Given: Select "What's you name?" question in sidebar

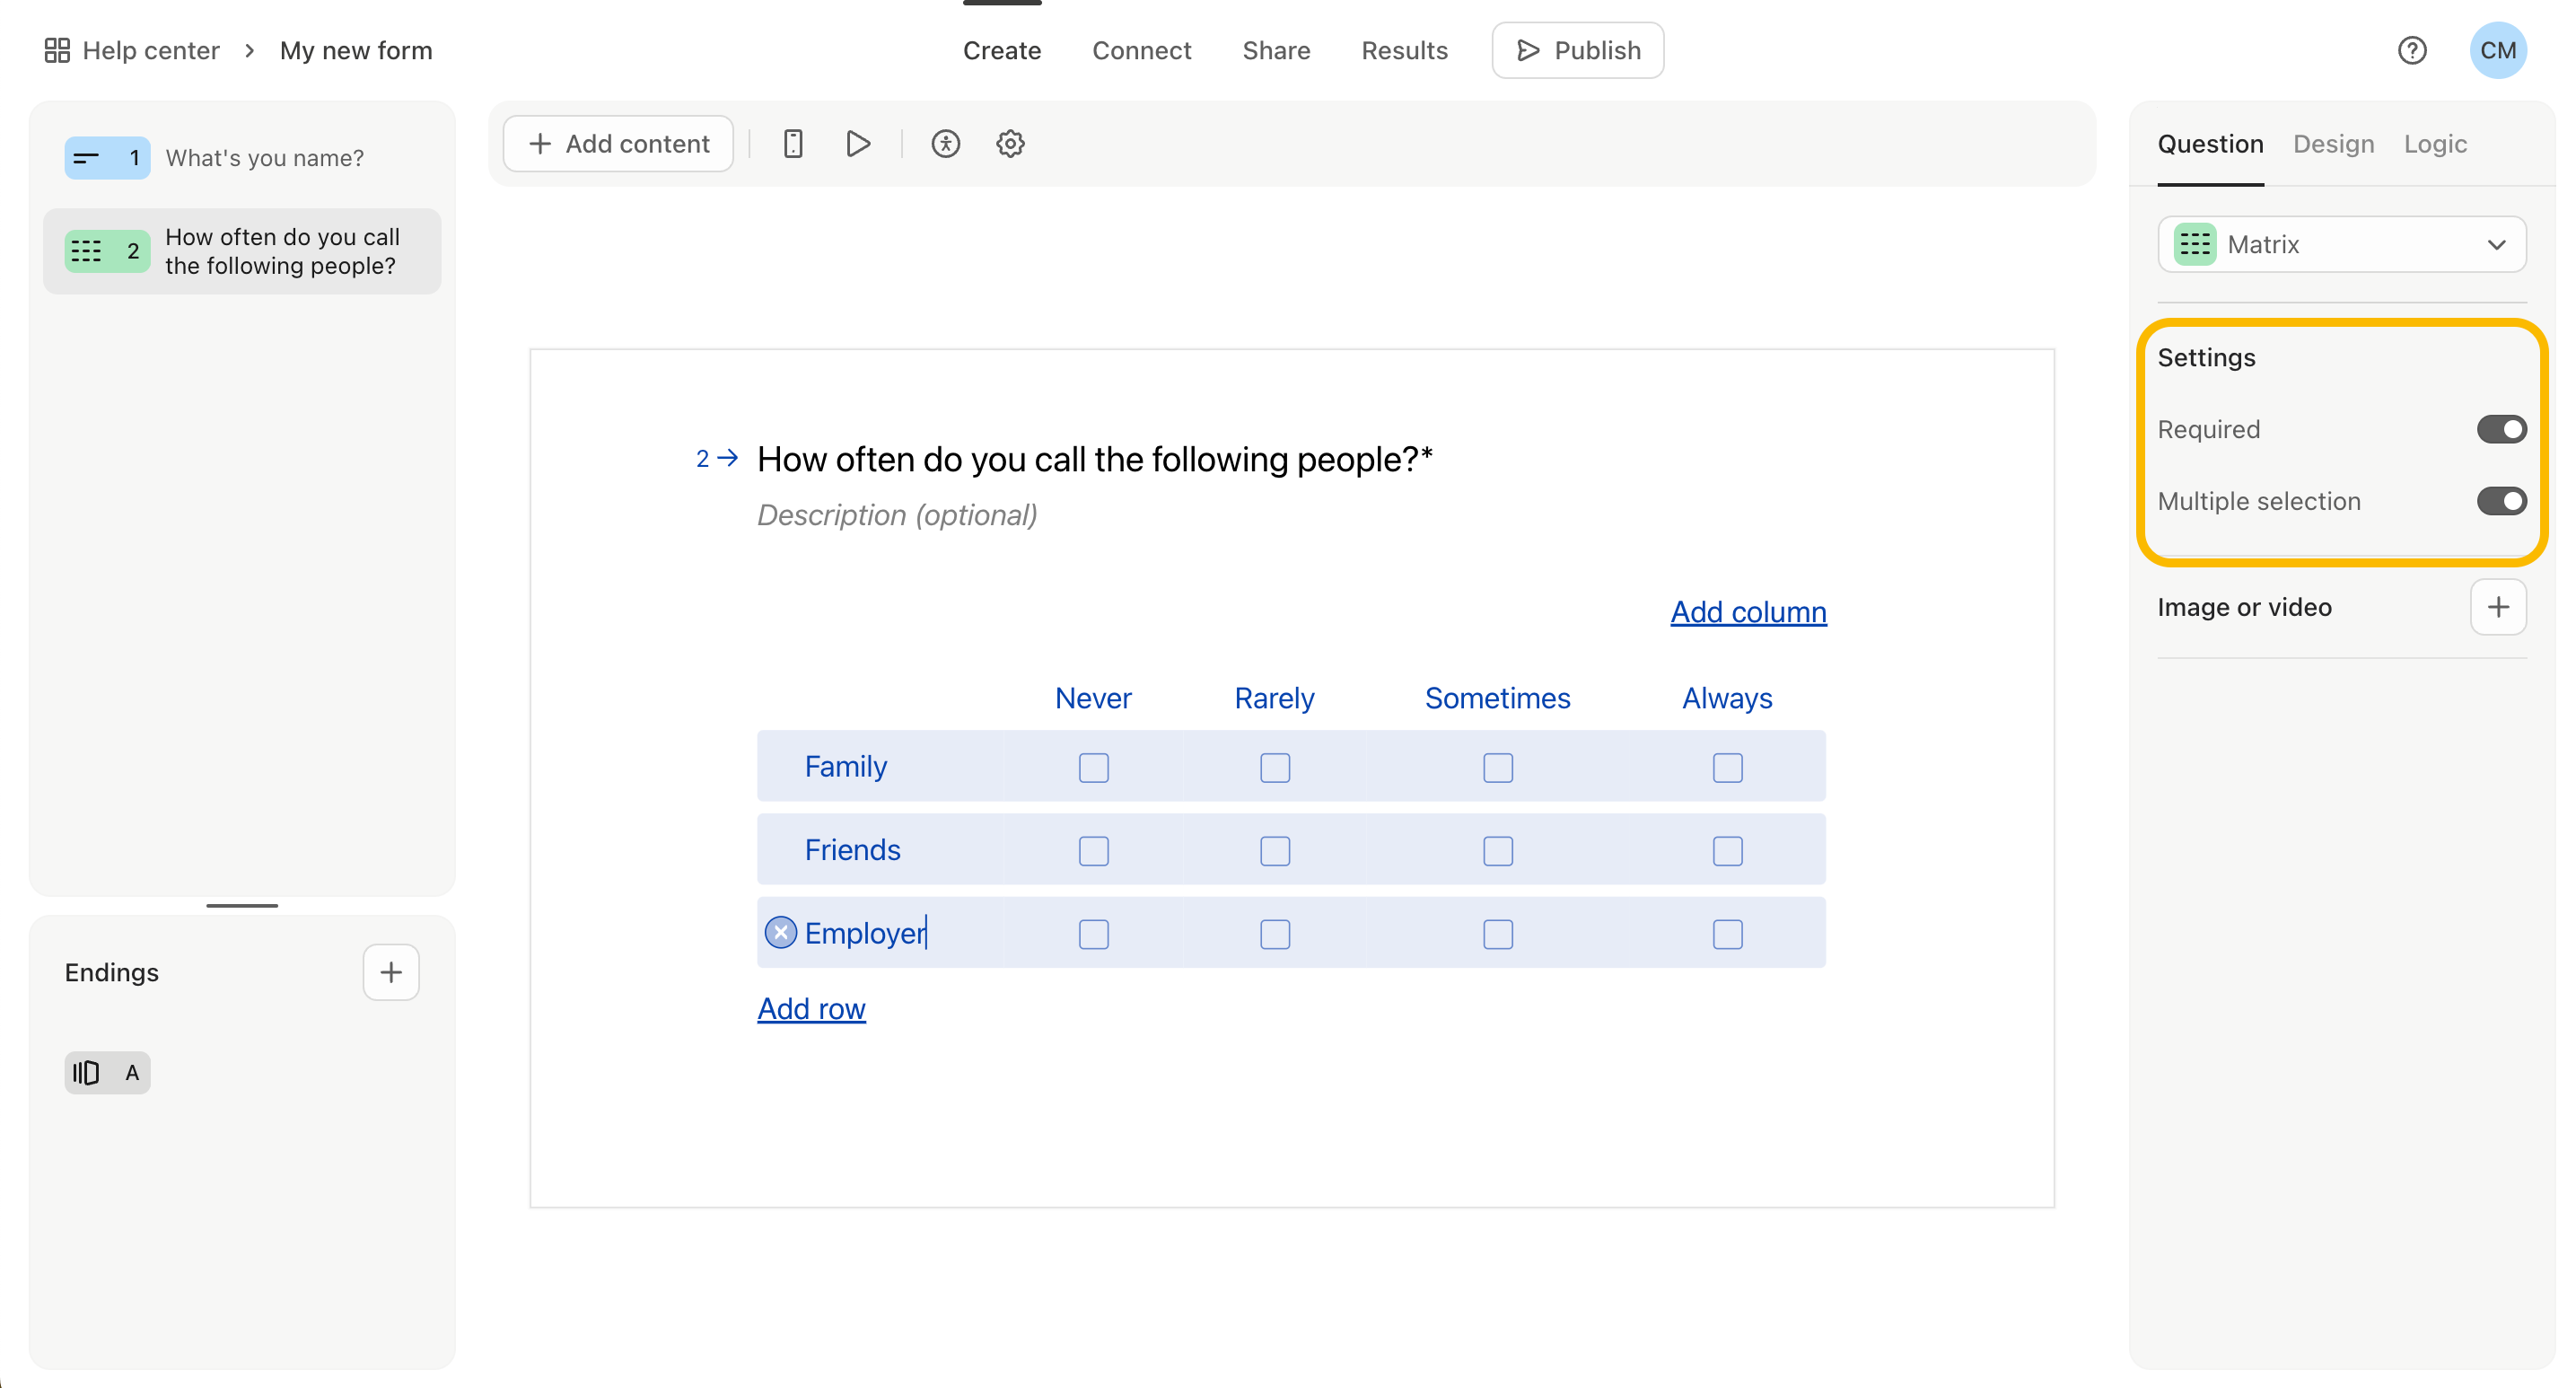Looking at the screenshot, I should tap(243, 158).
